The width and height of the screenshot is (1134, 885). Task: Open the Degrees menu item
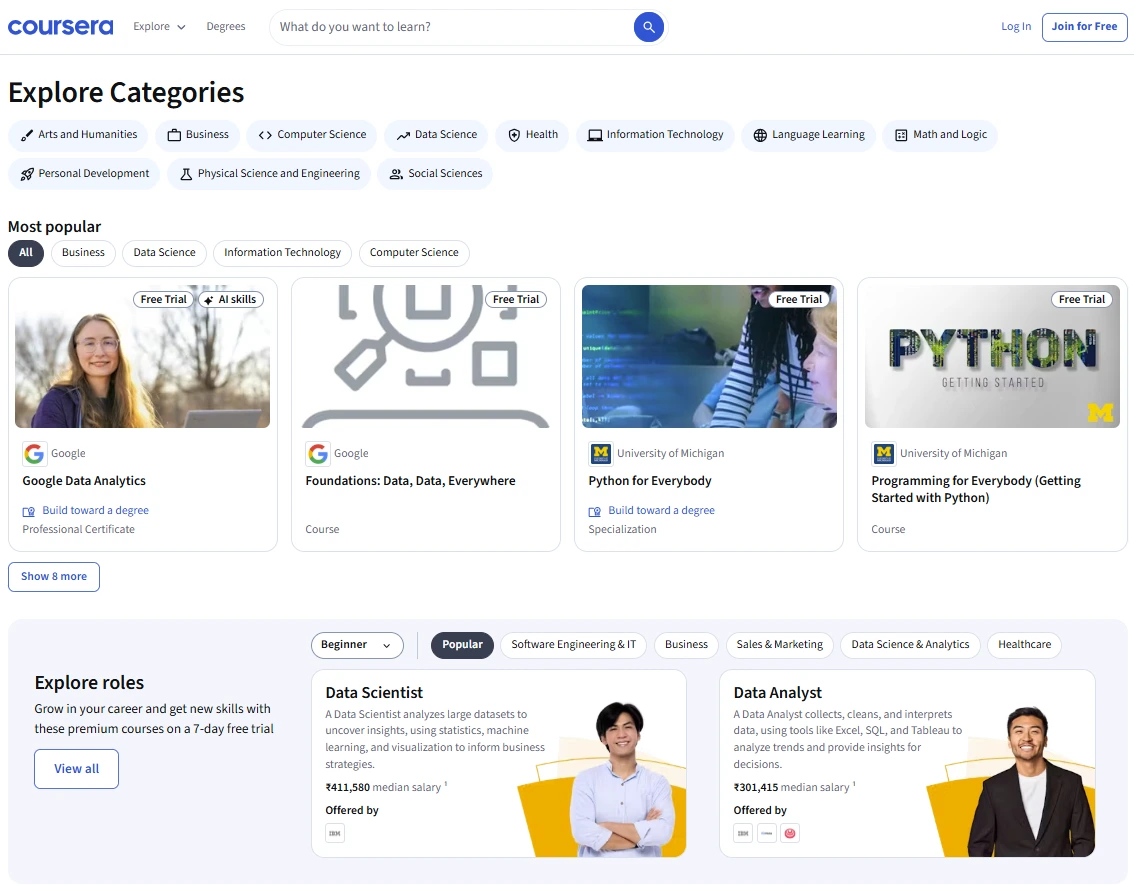(225, 27)
